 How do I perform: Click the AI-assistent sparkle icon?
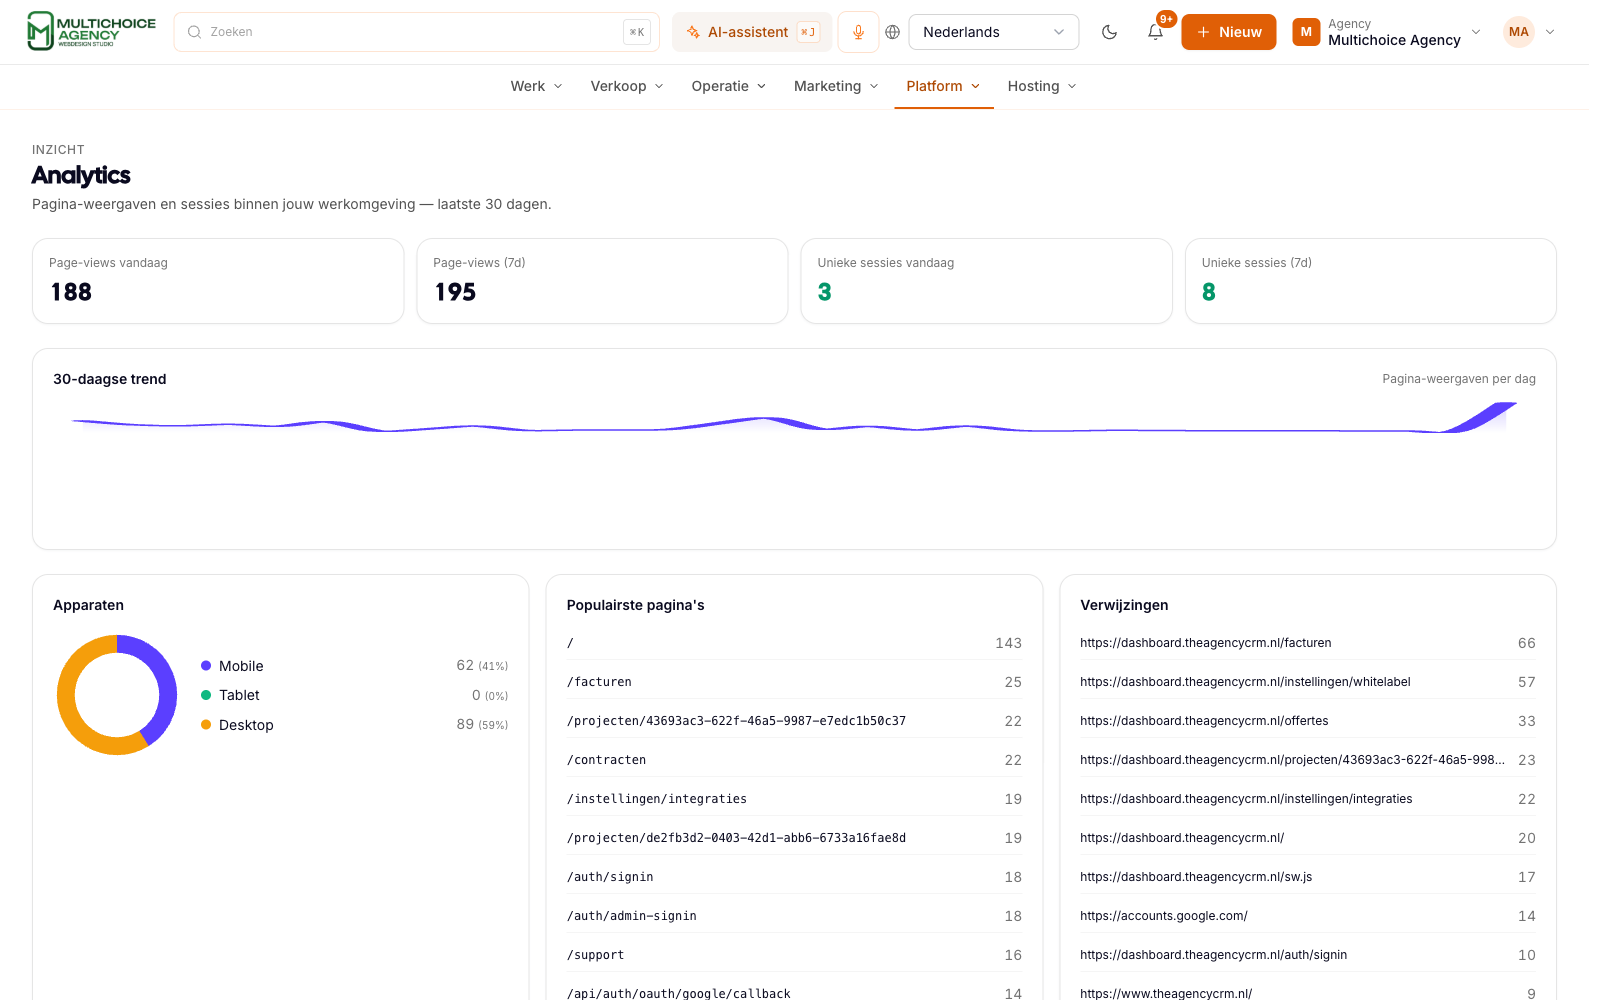coord(693,32)
